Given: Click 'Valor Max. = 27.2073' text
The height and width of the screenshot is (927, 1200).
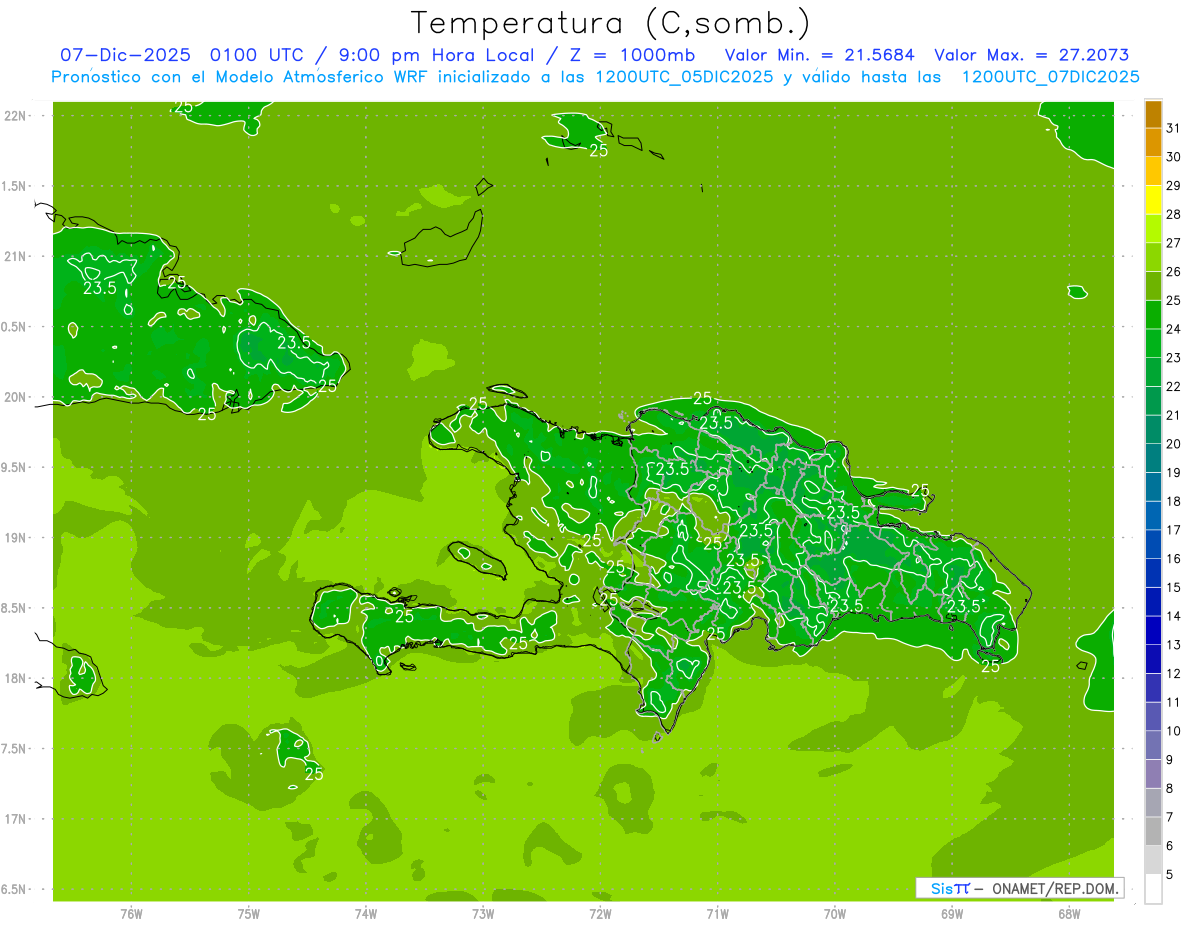Looking at the screenshot, I should tap(1032, 55).
